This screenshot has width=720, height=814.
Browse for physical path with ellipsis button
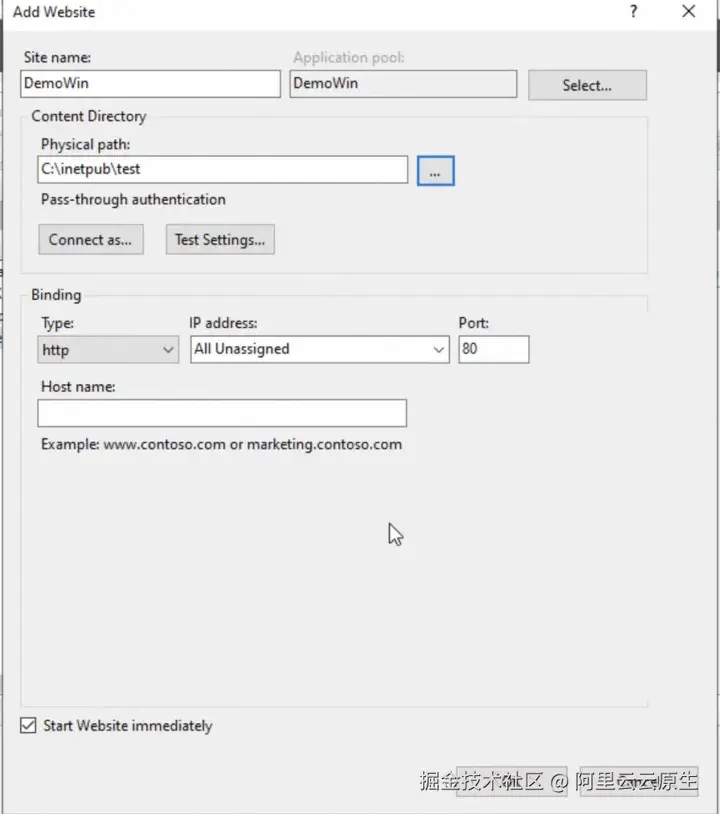436,170
